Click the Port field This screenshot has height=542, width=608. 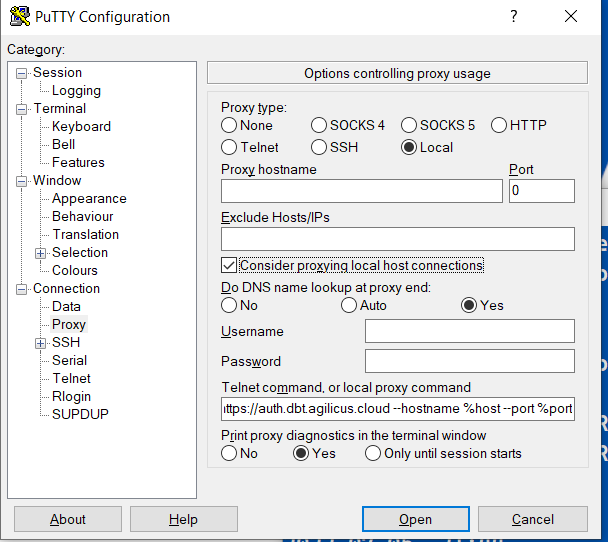[542, 191]
